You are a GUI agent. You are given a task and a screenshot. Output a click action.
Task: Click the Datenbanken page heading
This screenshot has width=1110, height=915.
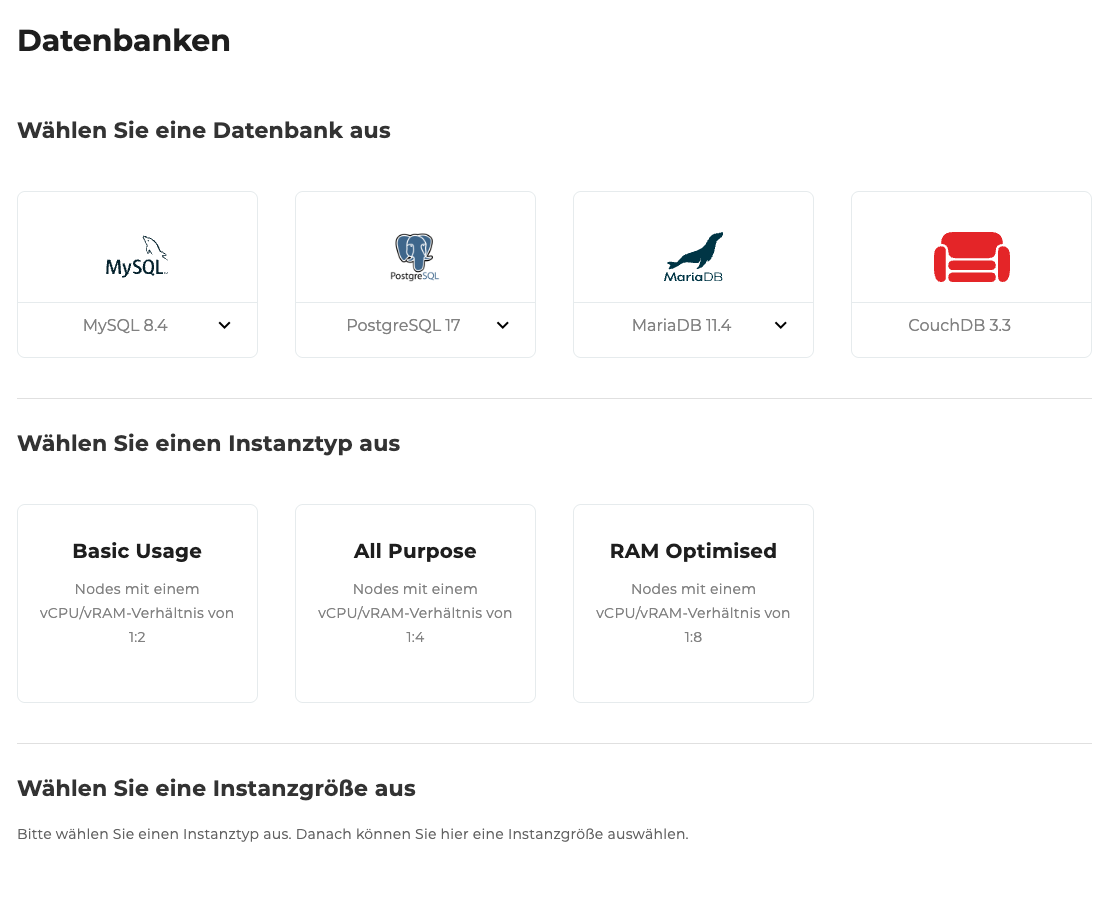point(123,41)
